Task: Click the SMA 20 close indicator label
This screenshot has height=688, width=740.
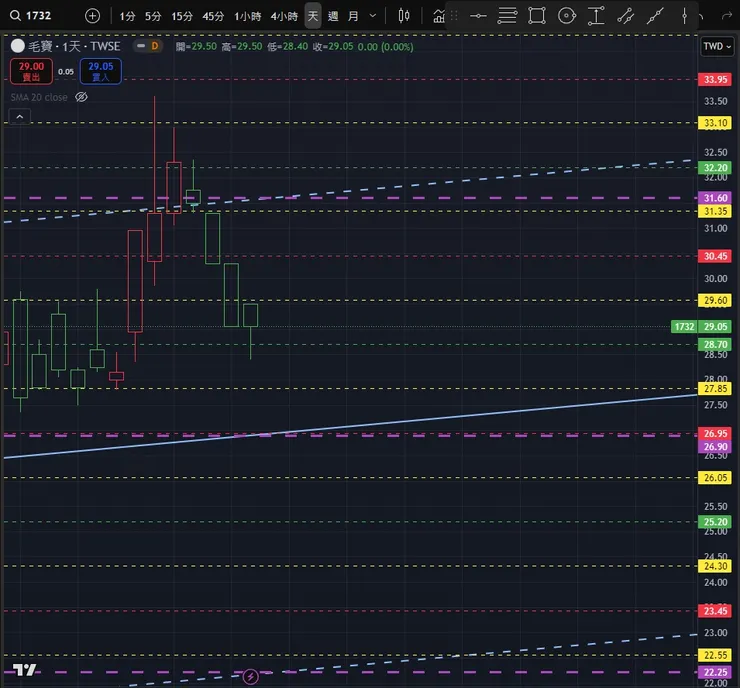Action: [39, 97]
